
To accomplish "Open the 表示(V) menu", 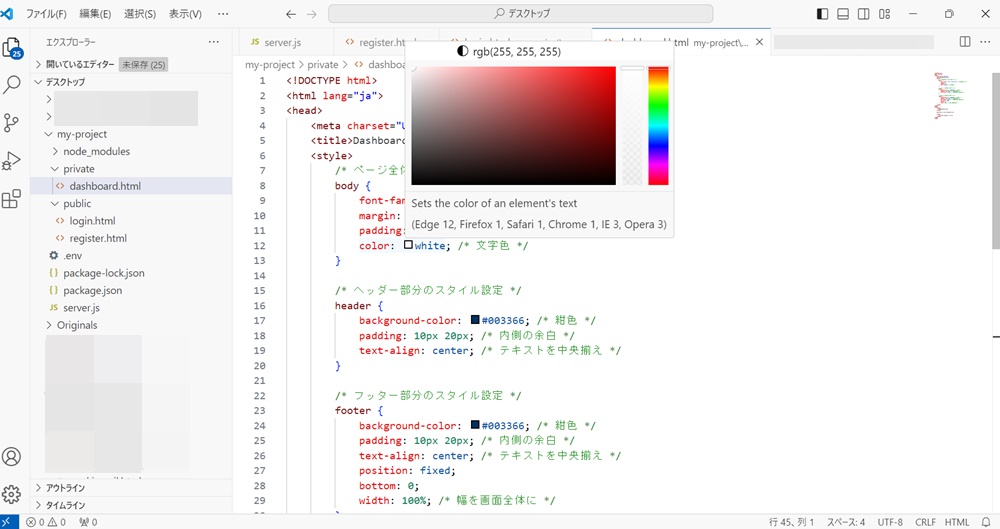I will 185,13.
